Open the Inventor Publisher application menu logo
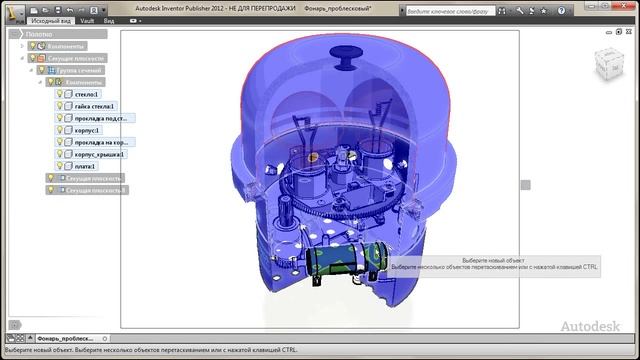This screenshot has width=640, height=360. [x=16, y=13]
